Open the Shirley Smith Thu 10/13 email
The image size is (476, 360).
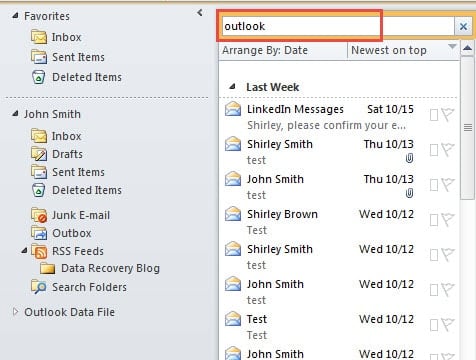point(339,152)
